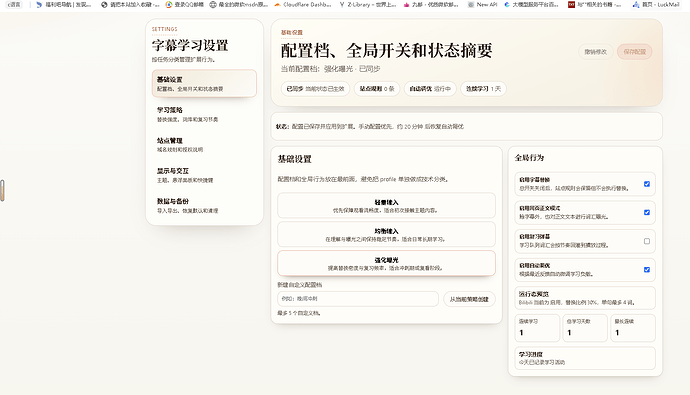Image resolution: width=690 pixels, height=395 pixels.
Task: Open the 数据与备份 section in the sidebar
Action: (x=204, y=205)
